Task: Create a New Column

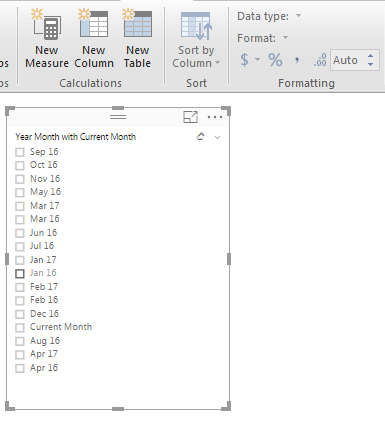Action: point(94,39)
